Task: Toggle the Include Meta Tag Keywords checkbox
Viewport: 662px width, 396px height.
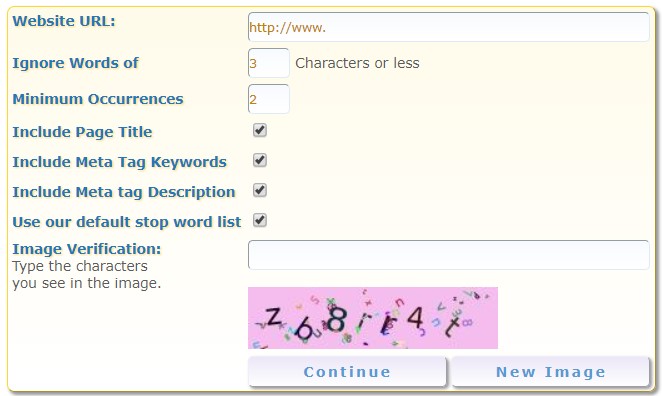Action: pos(260,160)
